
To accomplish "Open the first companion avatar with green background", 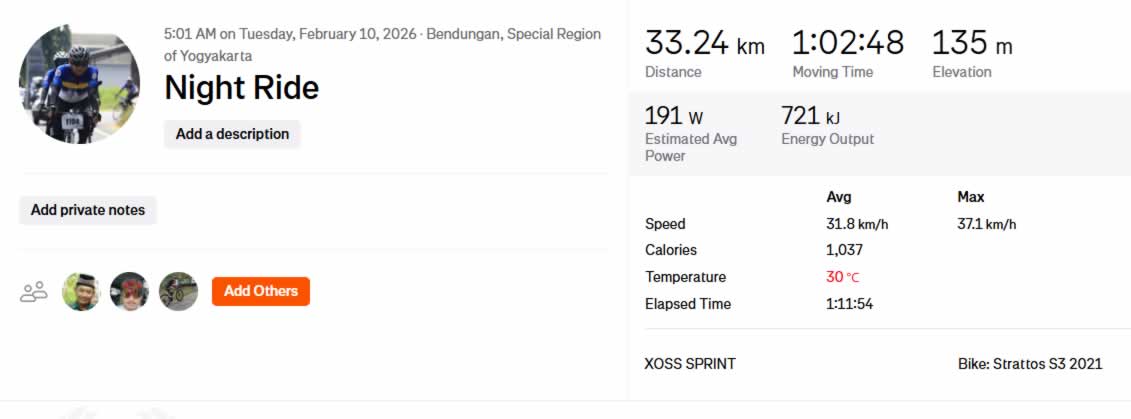I will [x=81, y=291].
